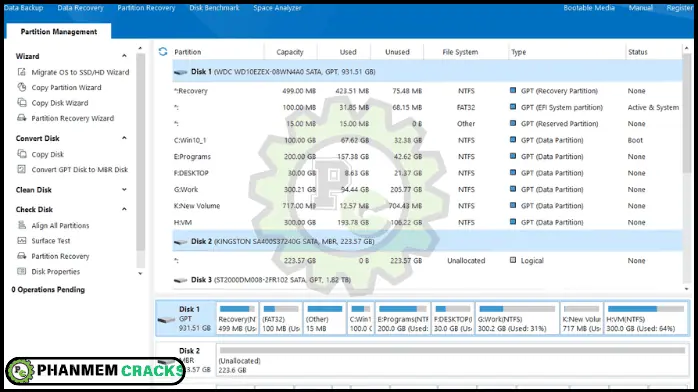Click sidebar scrollbar down arrow
Viewport: 698px width, 392px height.
[140, 274]
